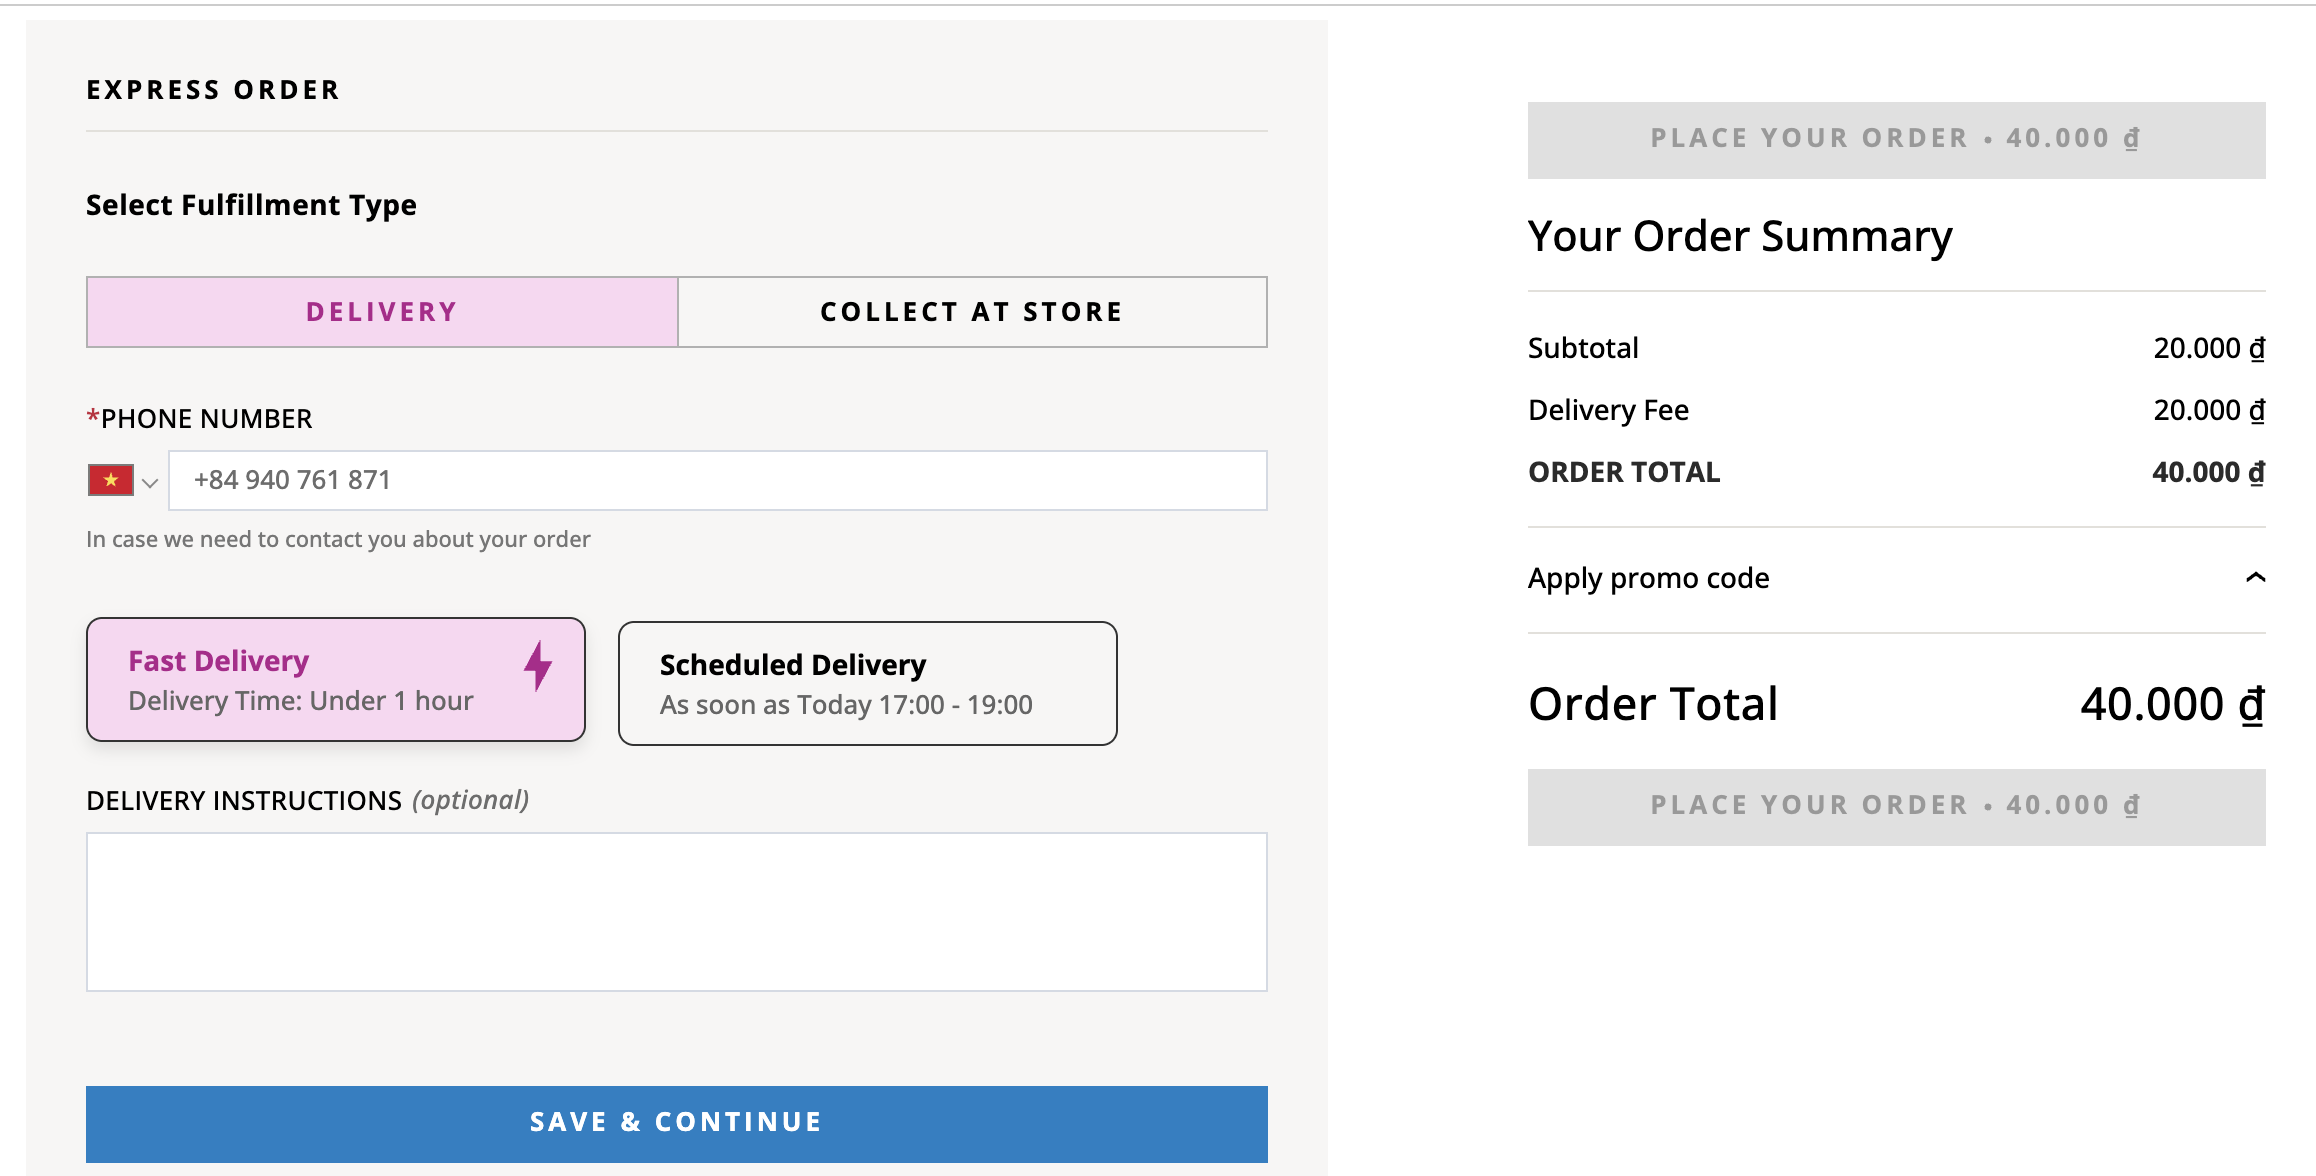Click the Save & Continue button
2316x1176 pixels.
coord(677,1124)
